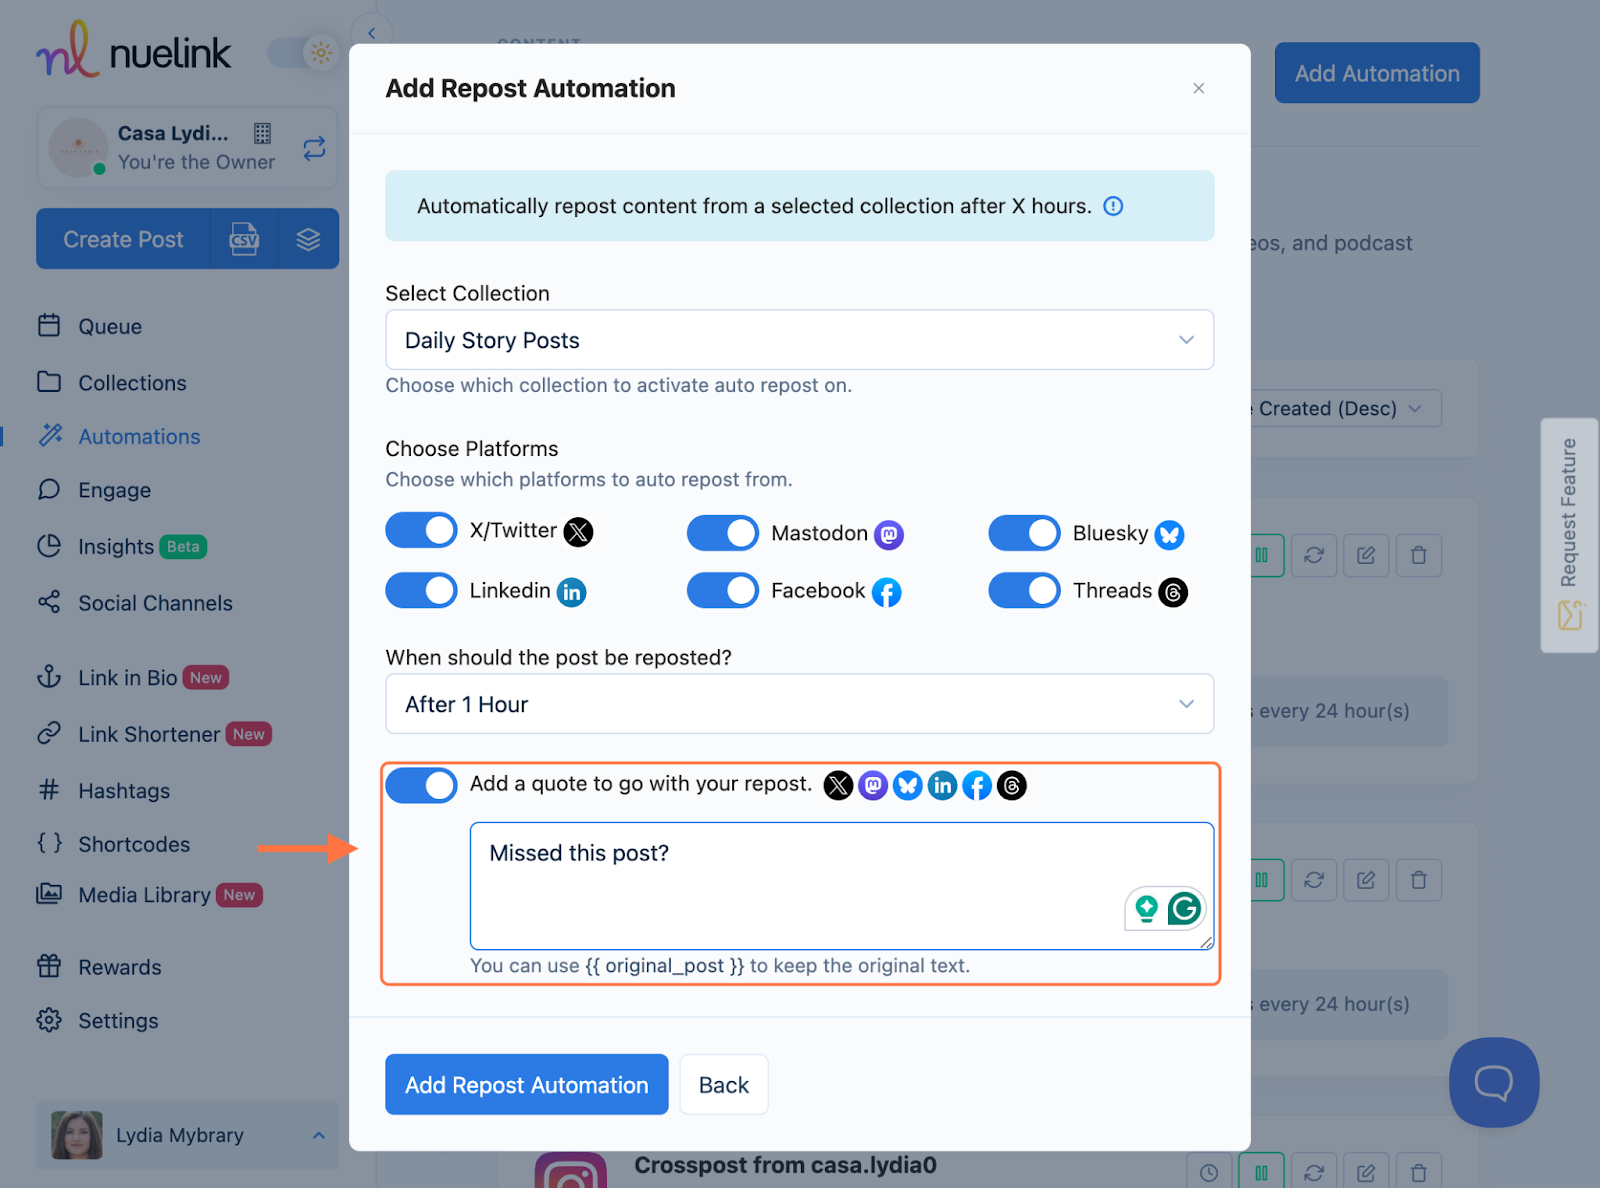Expand the Lydia Mybrary user menu
The width and height of the screenshot is (1600, 1188).
point(188,1135)
